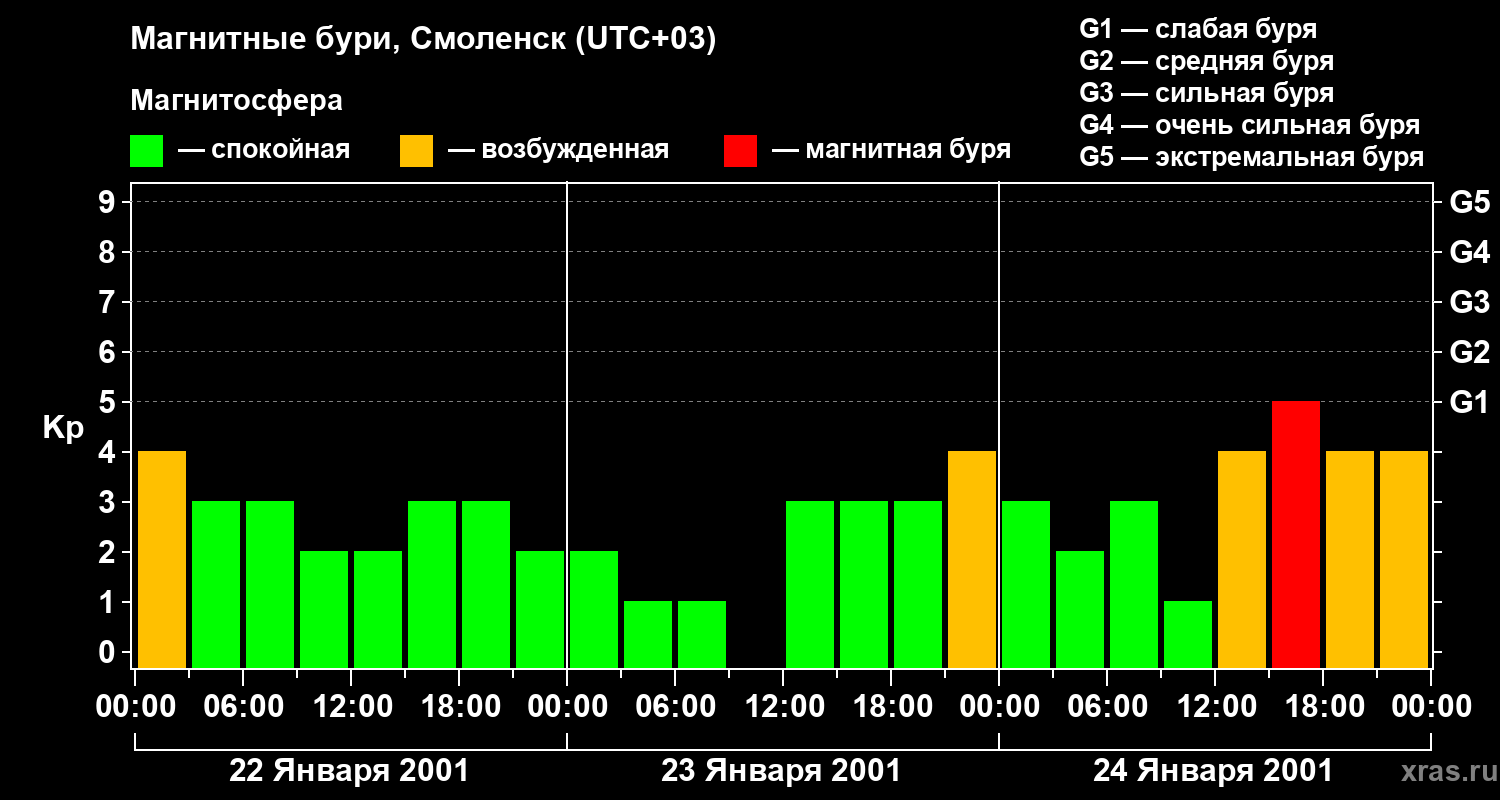
Task: Click the orange excited magnetosphere legend swatch
Action: coord(416,151)
